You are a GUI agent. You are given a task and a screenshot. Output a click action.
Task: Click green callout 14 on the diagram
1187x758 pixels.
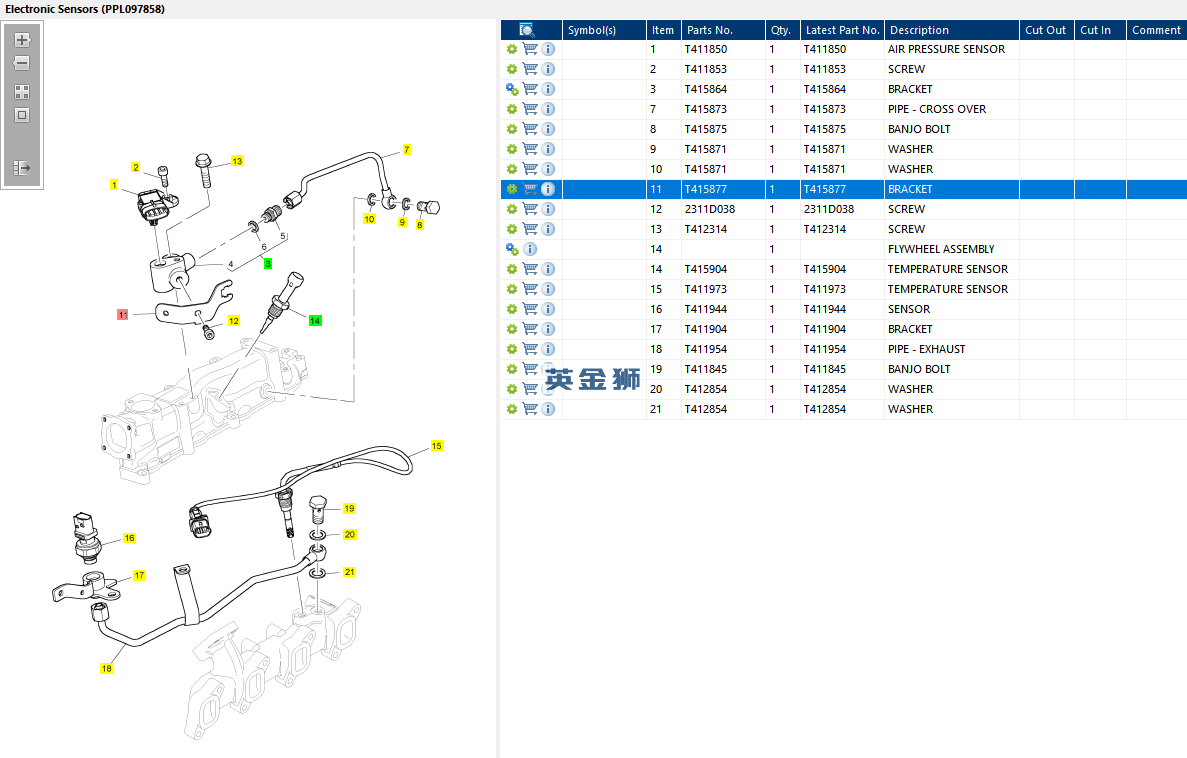click(315, 321)
